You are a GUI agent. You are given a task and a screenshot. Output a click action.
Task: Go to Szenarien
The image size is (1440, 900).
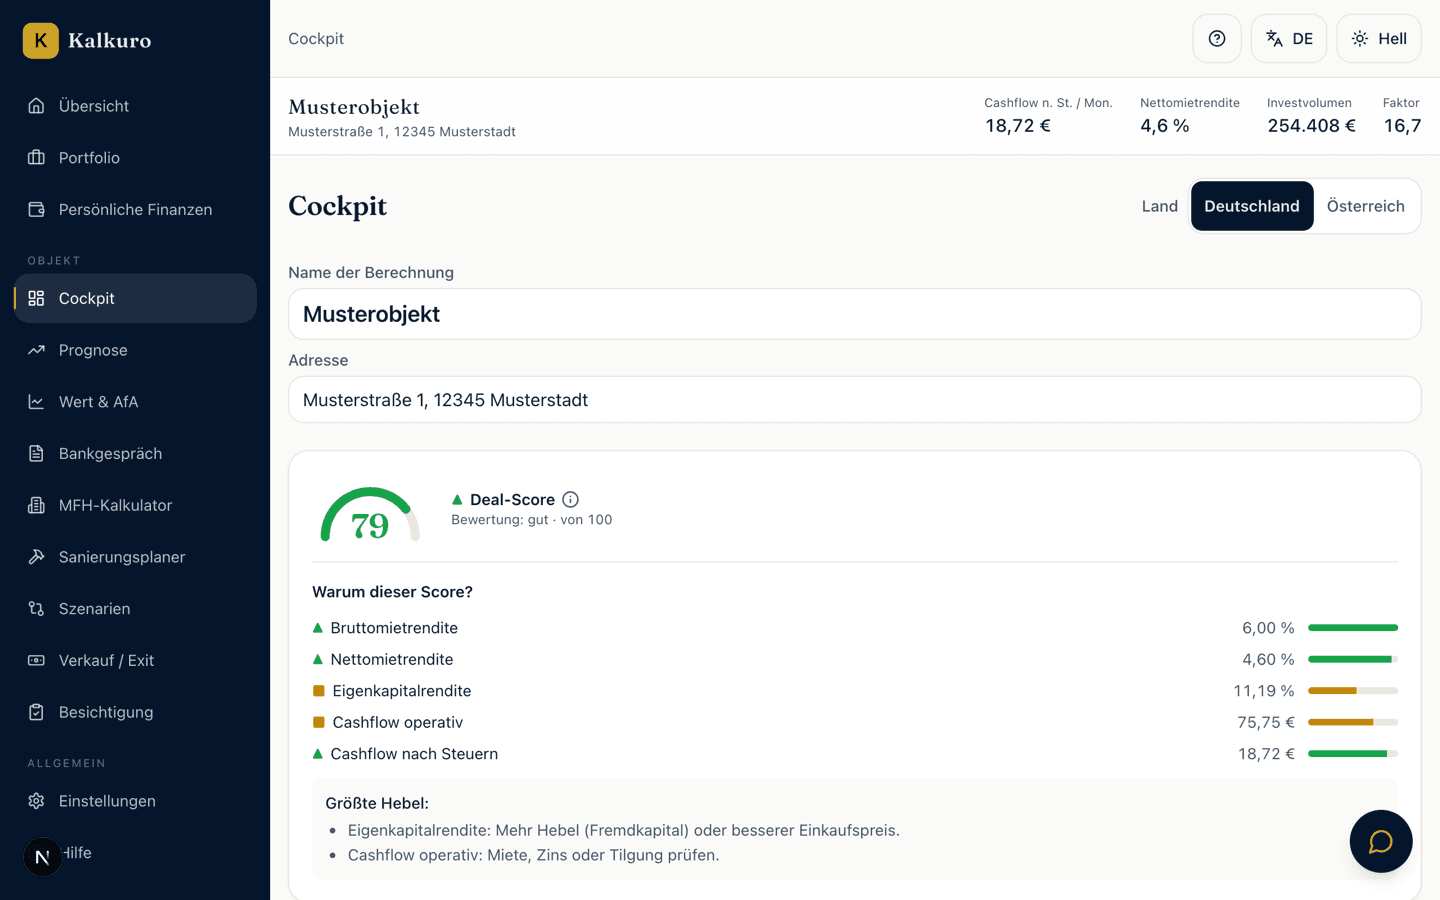pyautogui.click(x=135, y=609)
